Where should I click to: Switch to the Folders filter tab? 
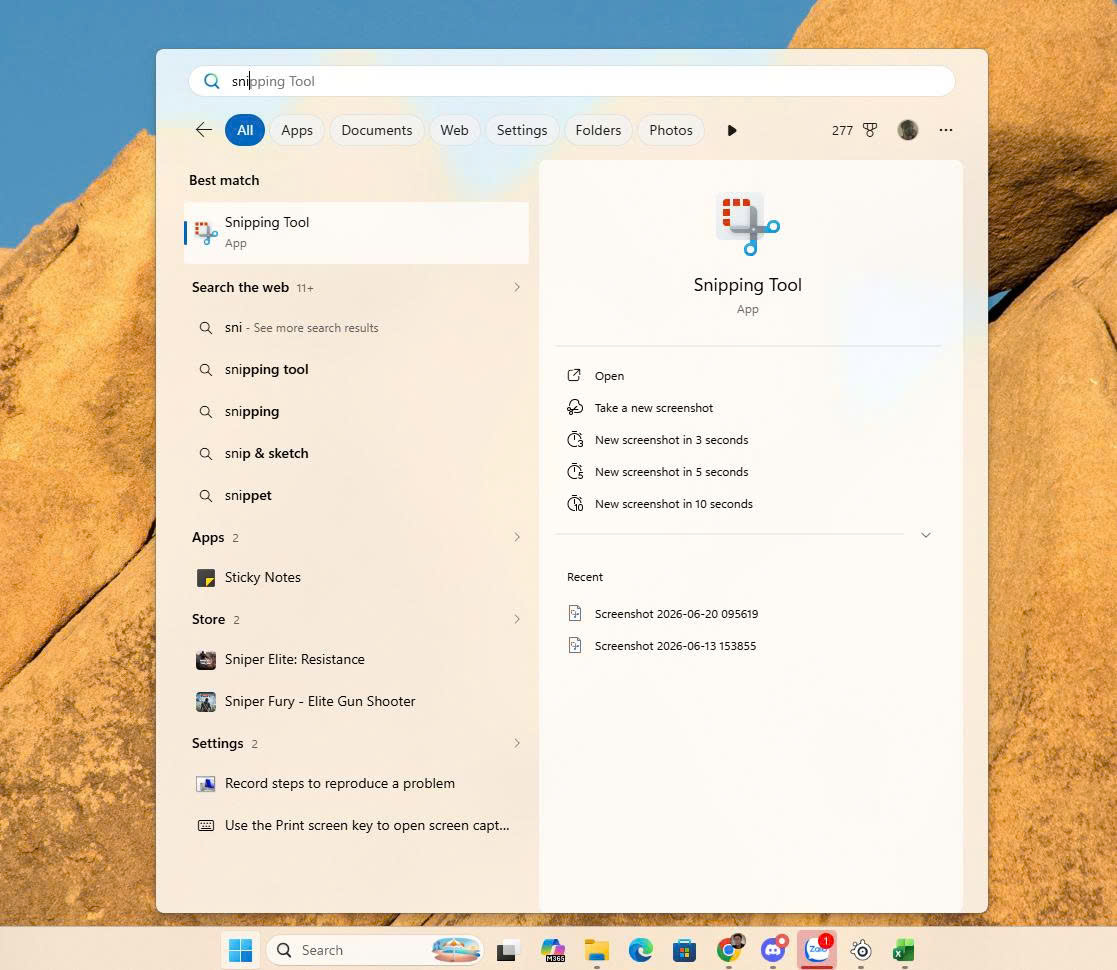[x=598, y=130]
